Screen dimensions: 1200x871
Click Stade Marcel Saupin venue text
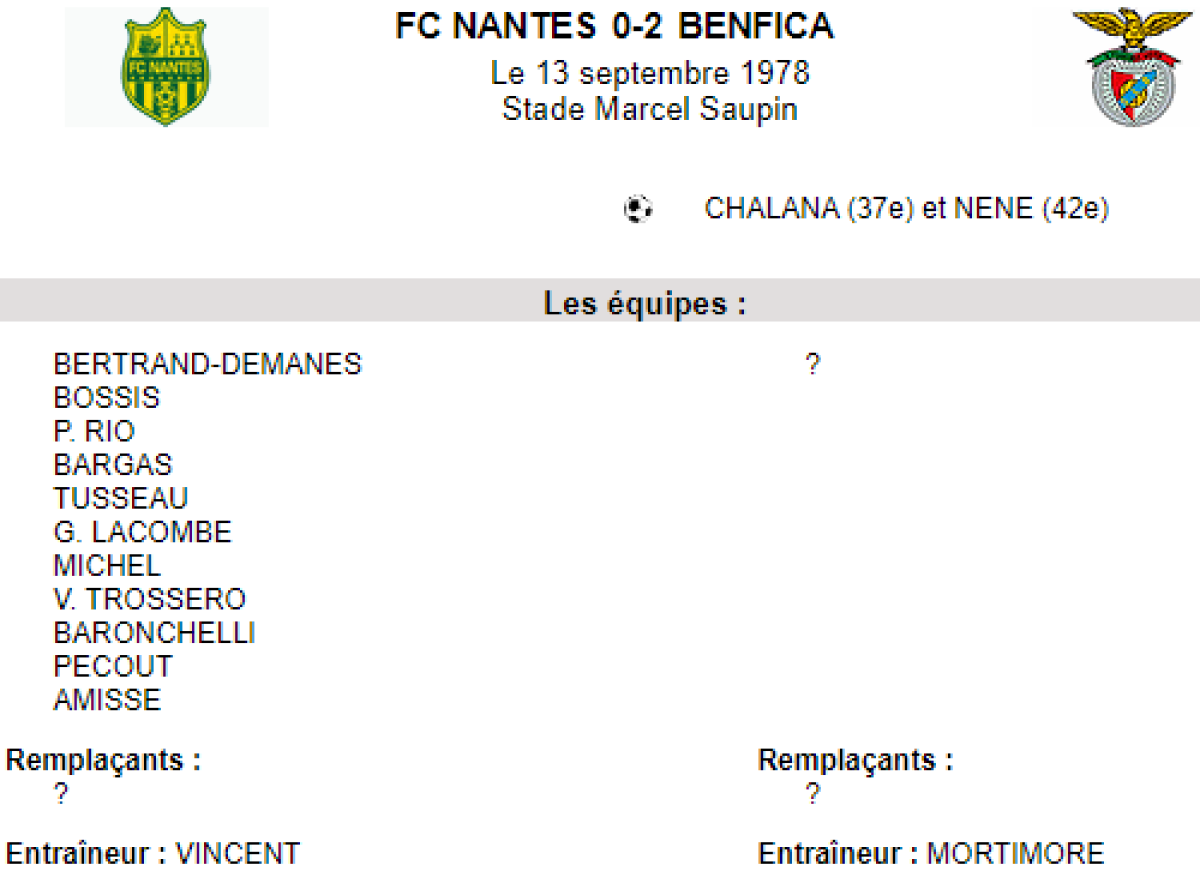coord(650,108)
